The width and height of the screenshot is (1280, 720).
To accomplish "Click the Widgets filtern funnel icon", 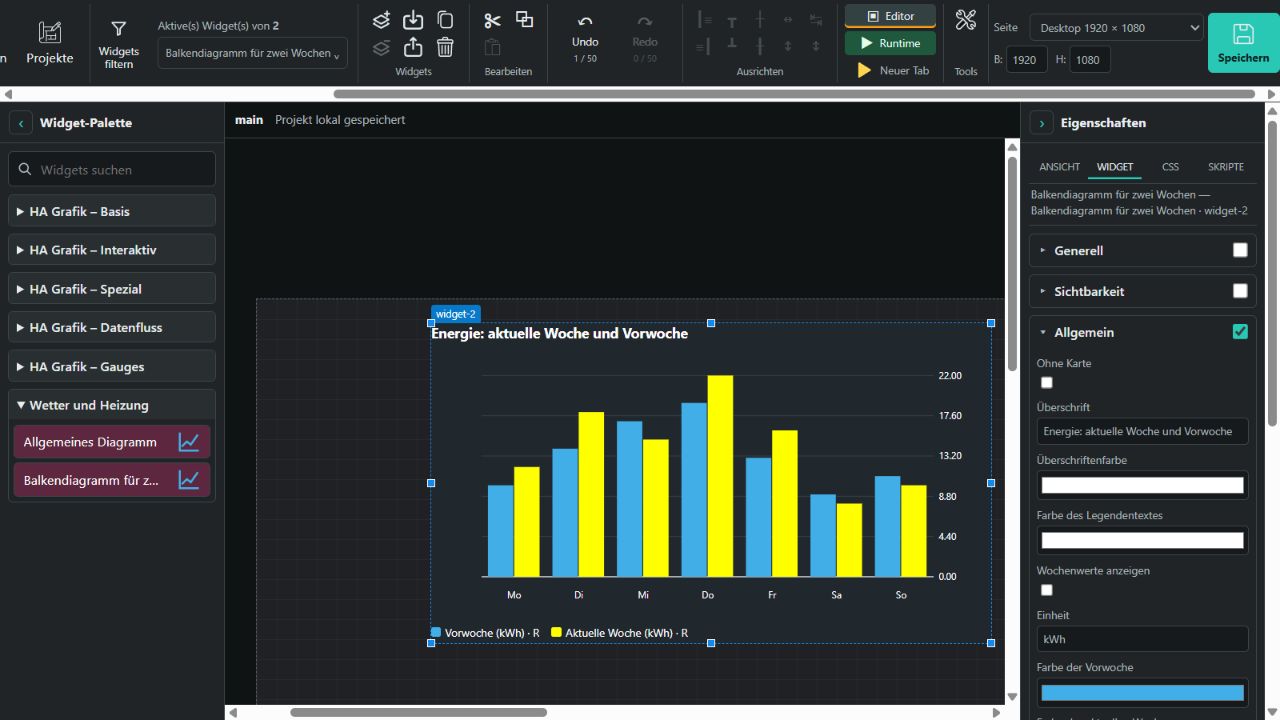I will 119,30.
